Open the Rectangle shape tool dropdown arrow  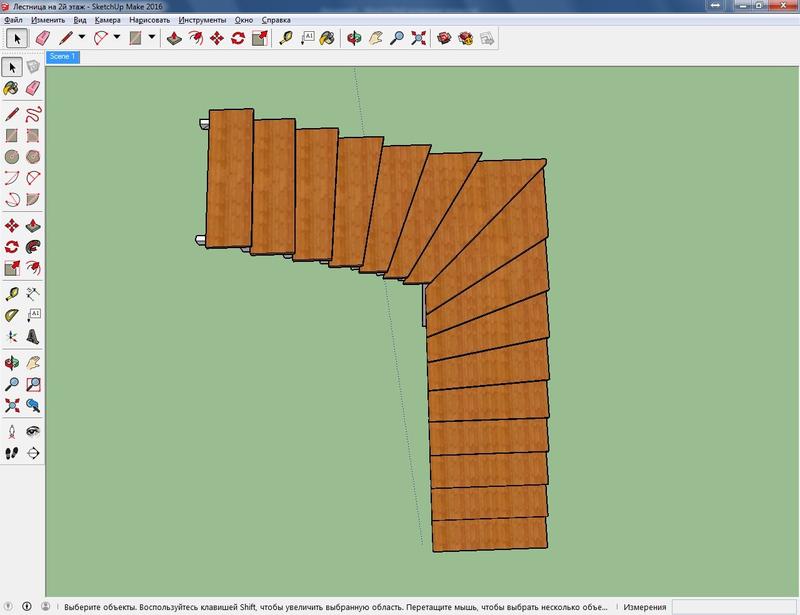point(151,38)
